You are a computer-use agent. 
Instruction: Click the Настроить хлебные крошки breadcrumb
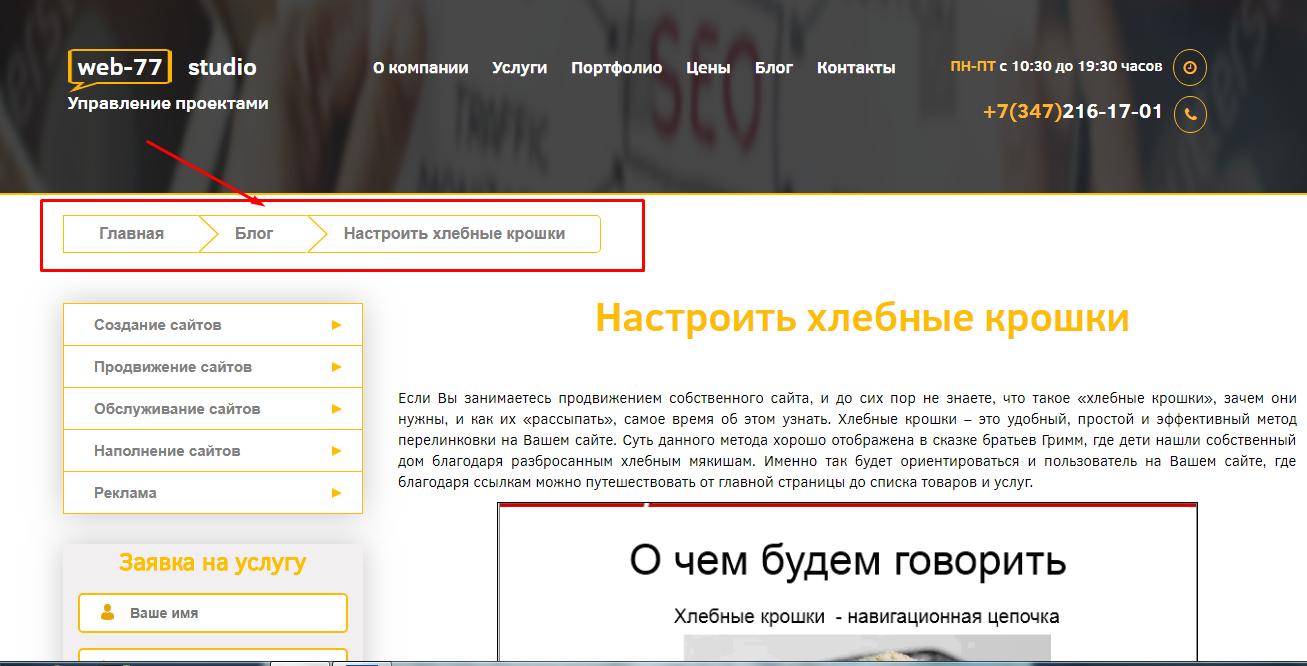(454, 234)
